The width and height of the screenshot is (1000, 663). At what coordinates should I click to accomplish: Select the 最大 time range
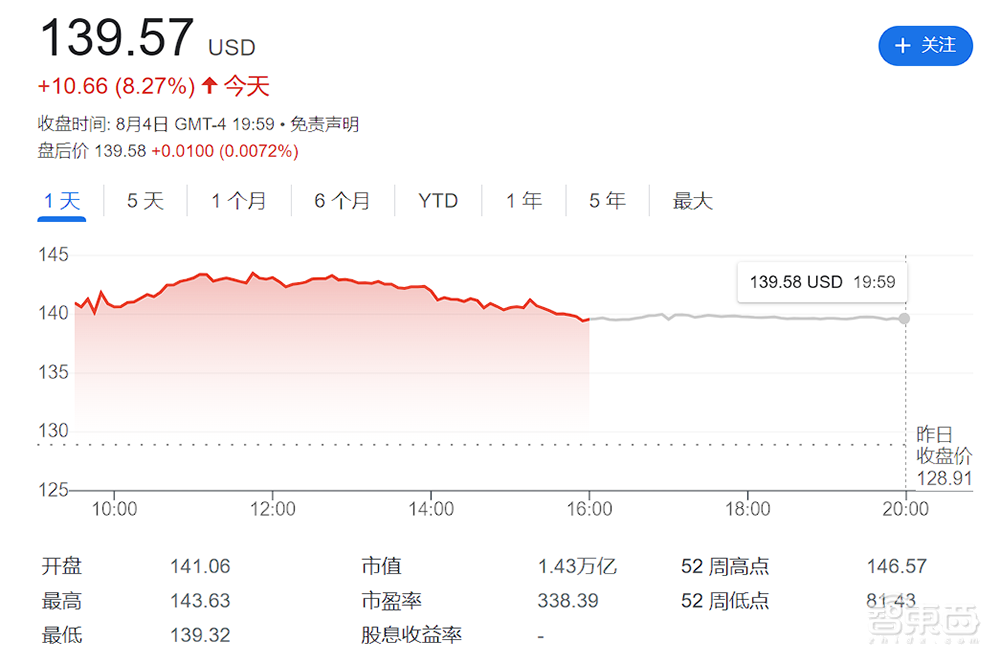[x=692, y=200]
